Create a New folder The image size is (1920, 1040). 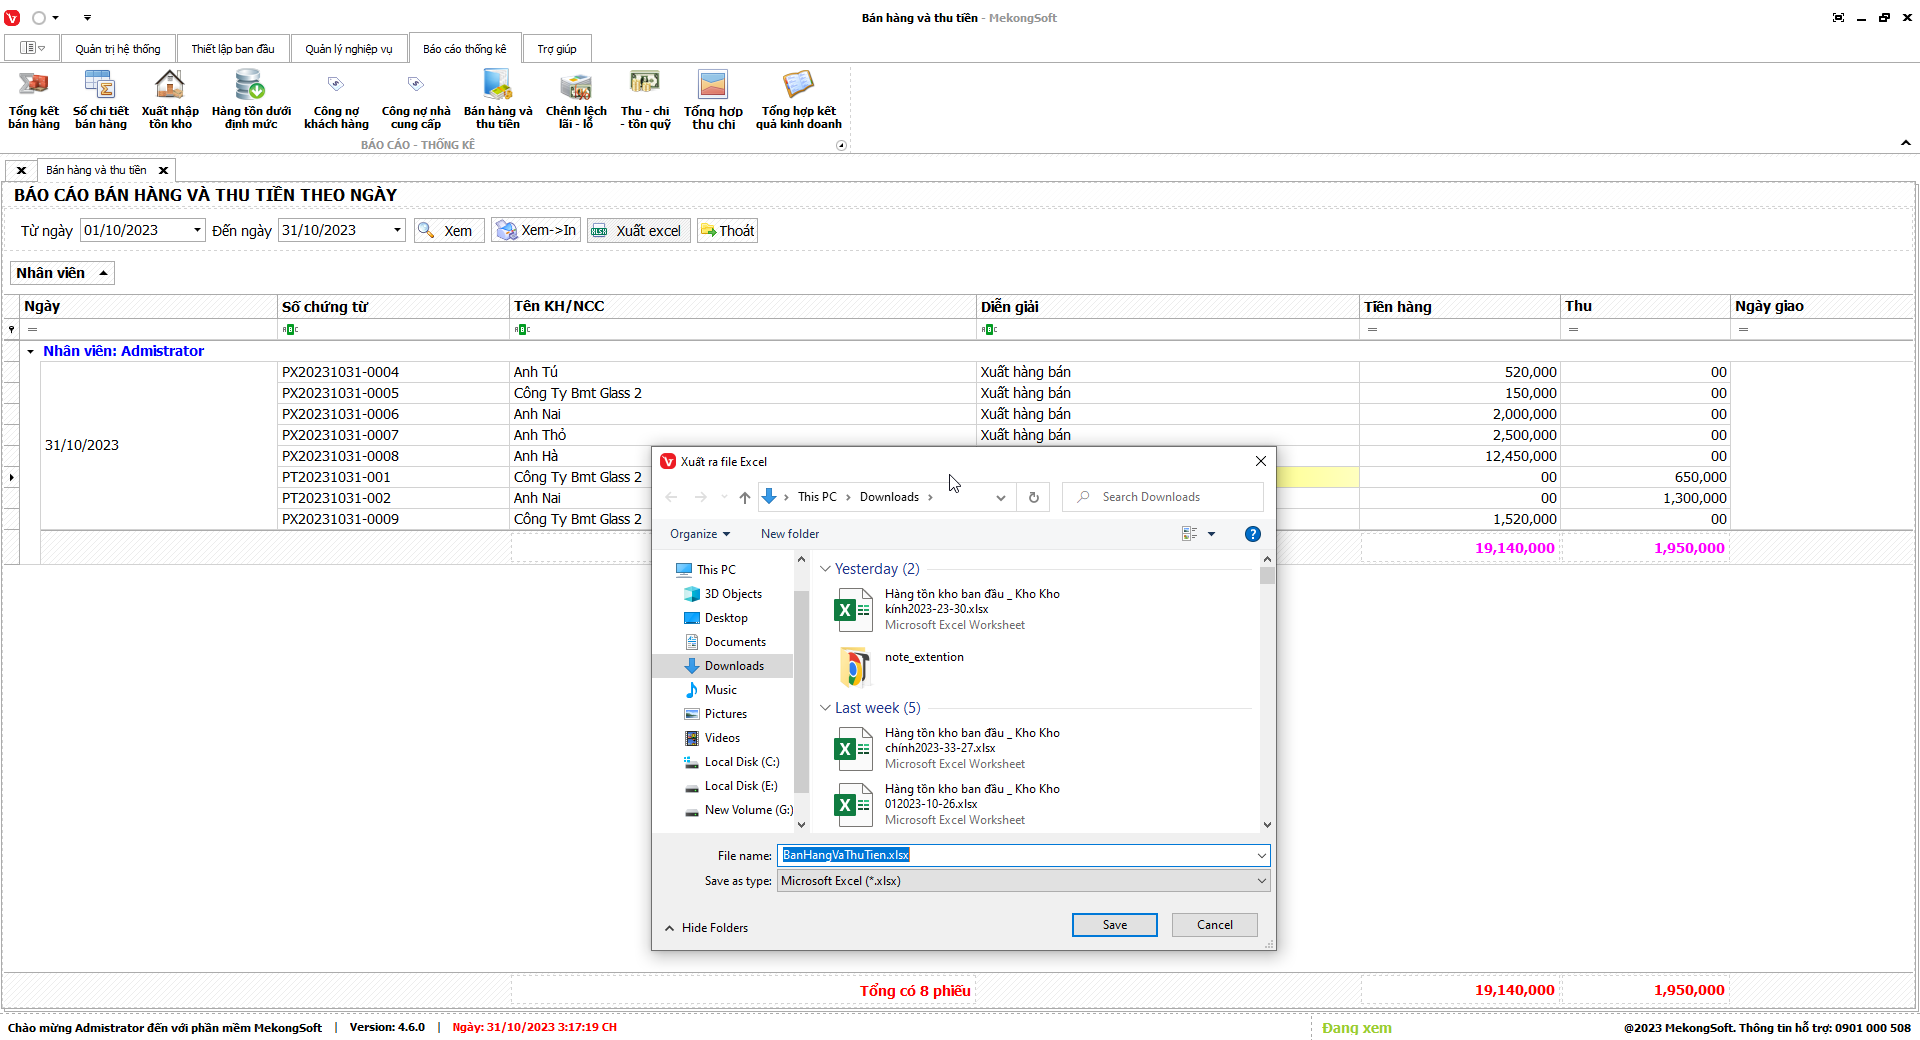[x=790, y=534]
